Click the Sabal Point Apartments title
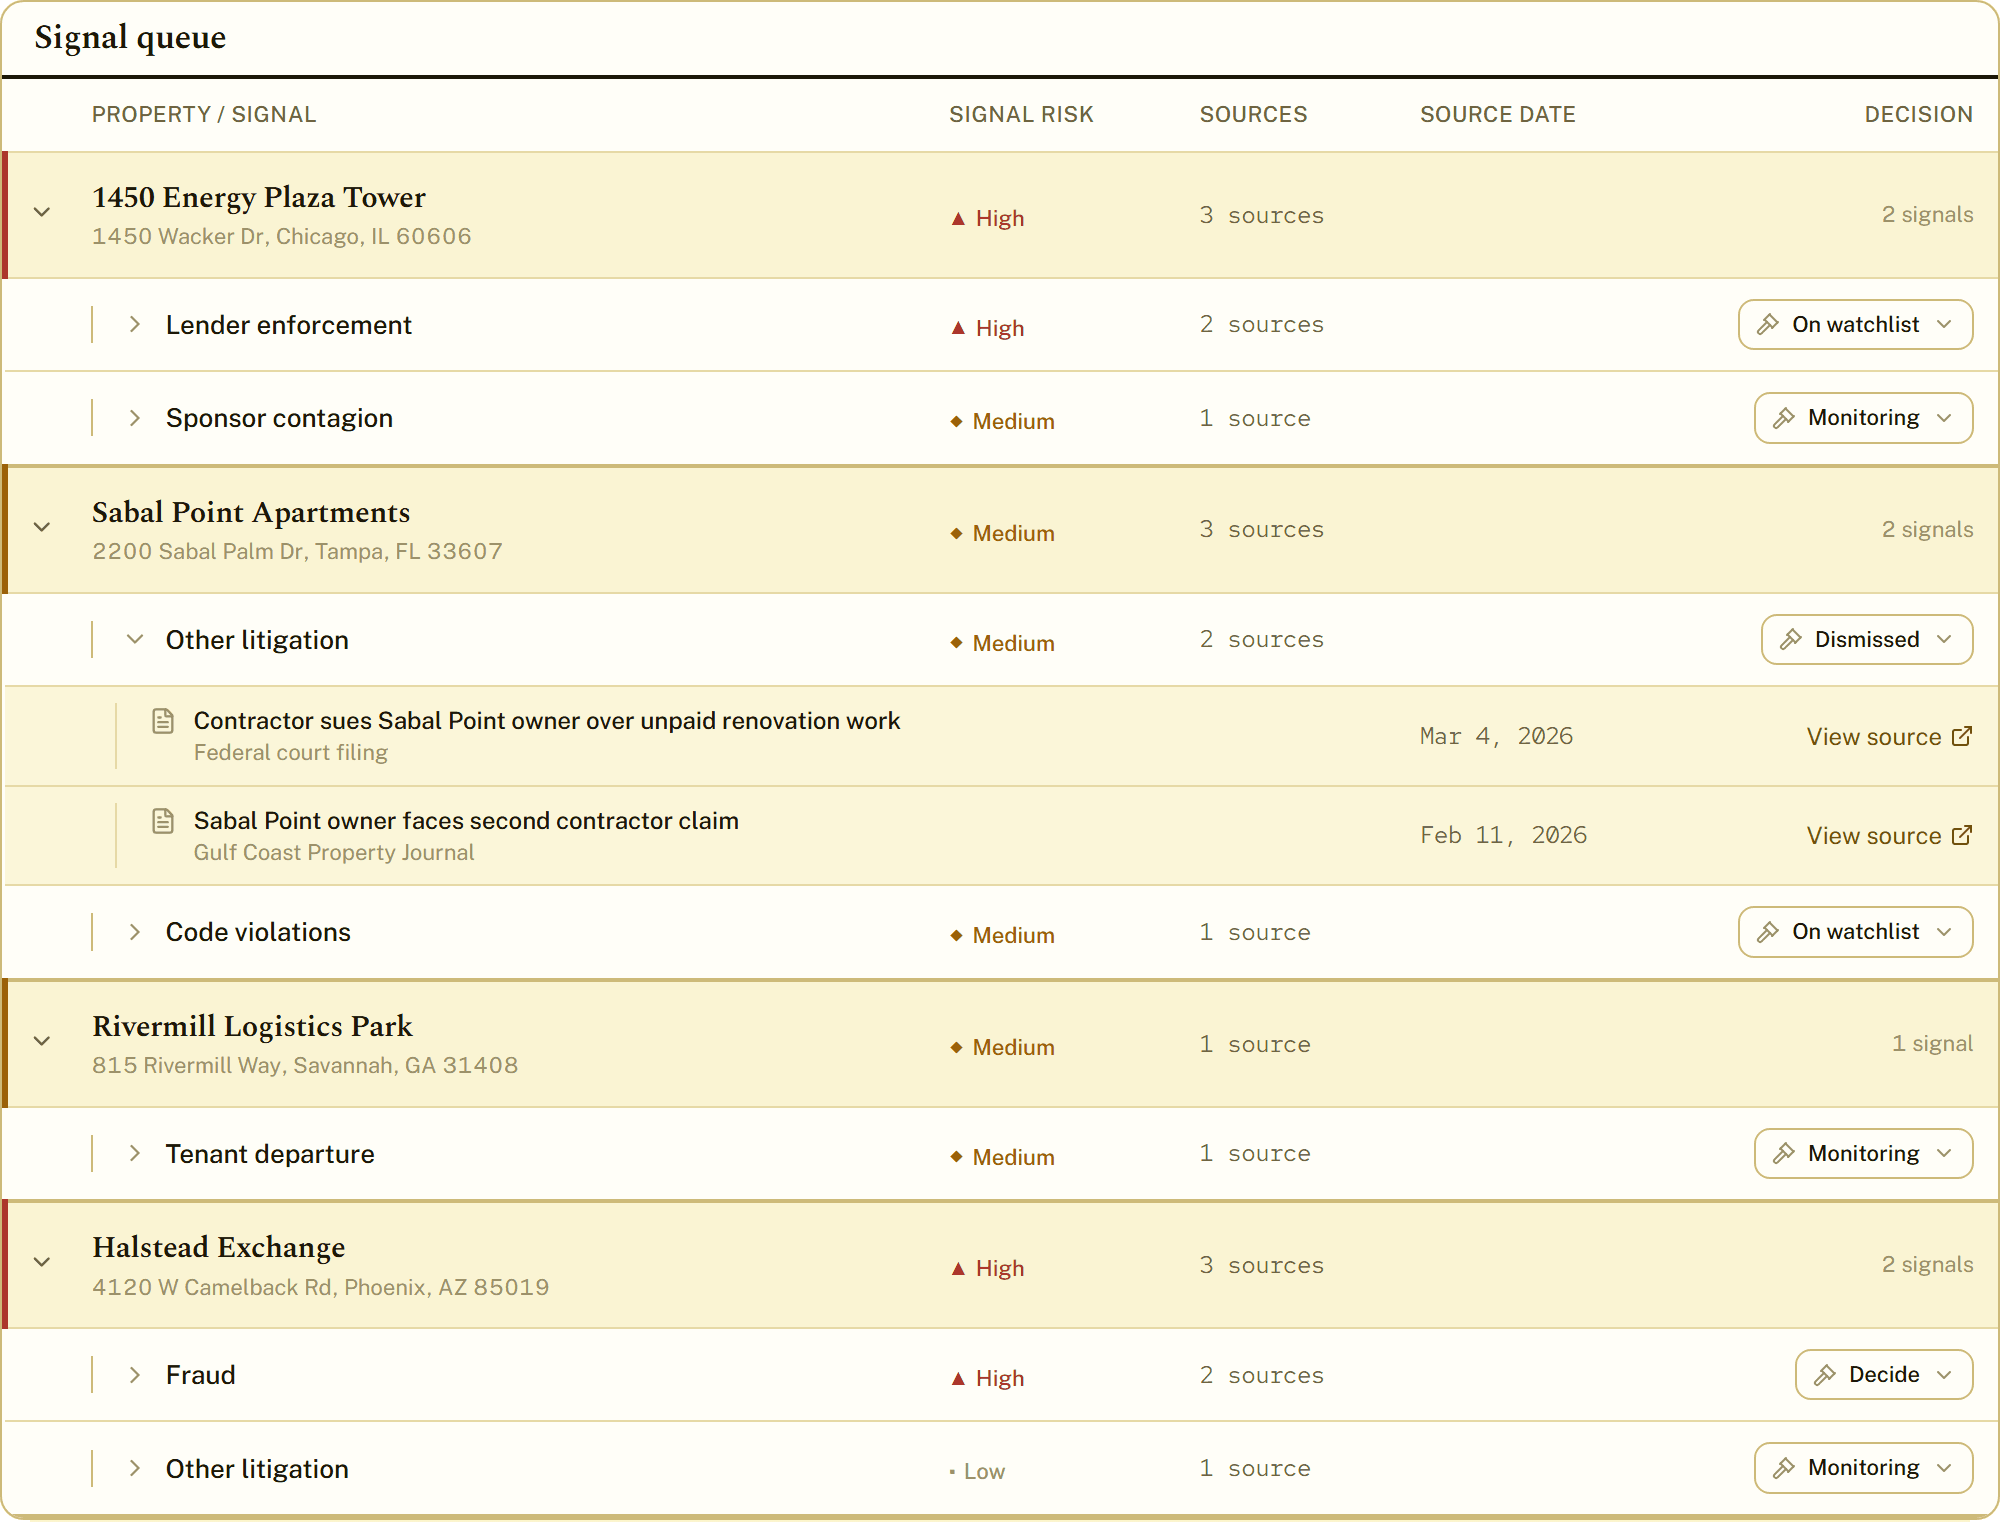2000x1522 pixels. [x=251, y=512]
